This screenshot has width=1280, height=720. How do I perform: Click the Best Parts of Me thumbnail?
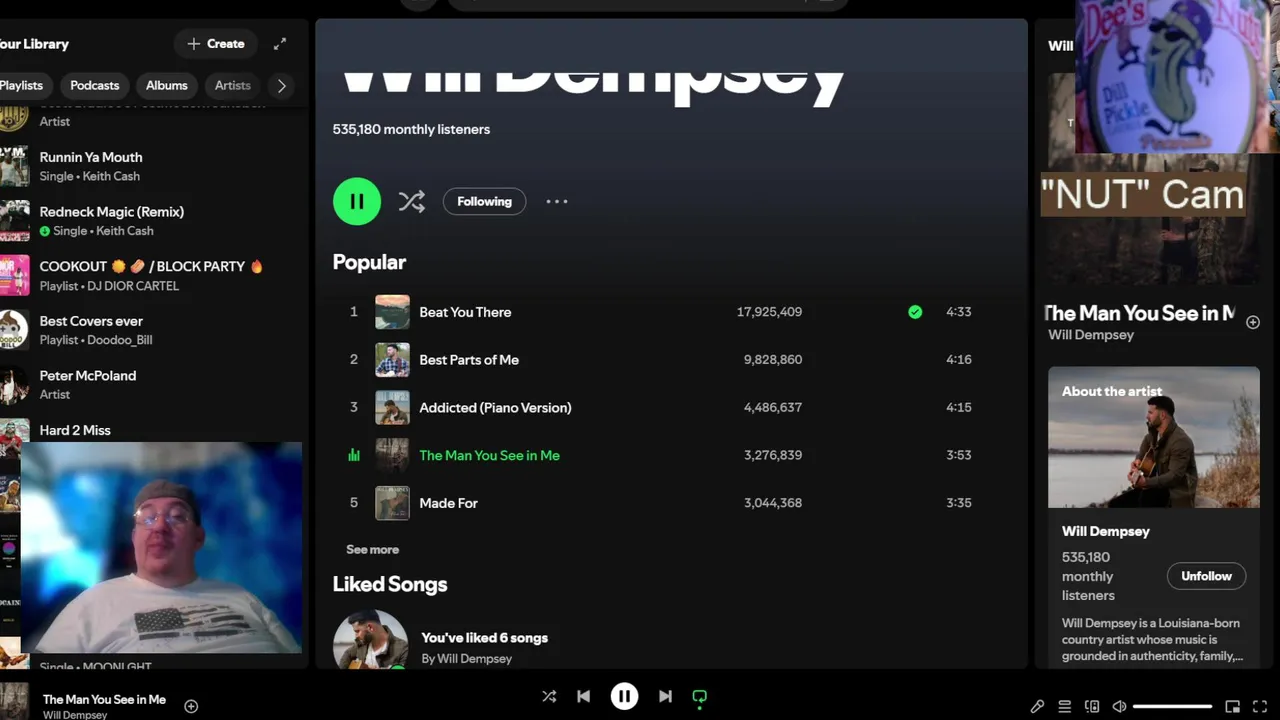pos(392,360)
